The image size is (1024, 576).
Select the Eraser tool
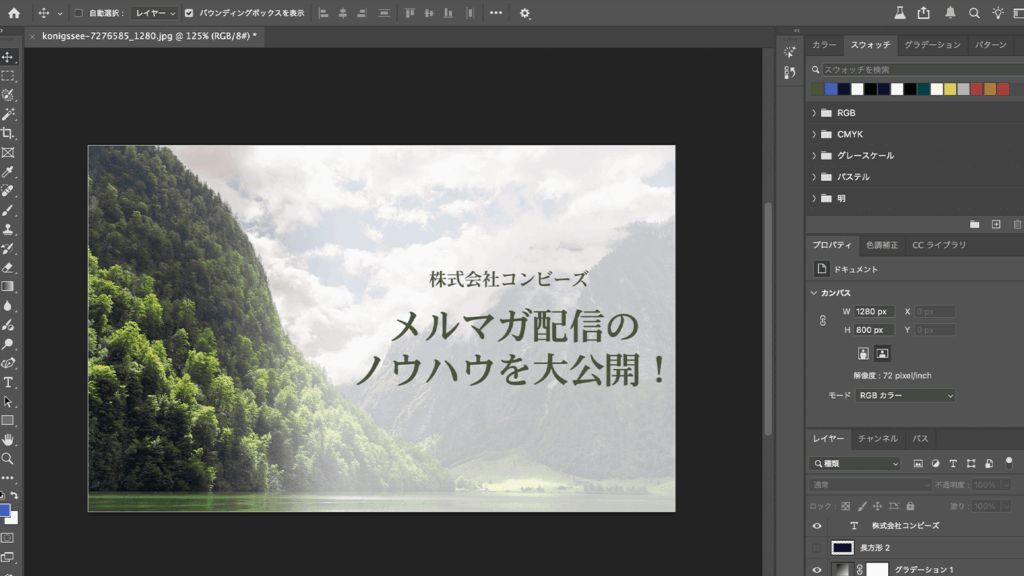click(x=8, y=267)
